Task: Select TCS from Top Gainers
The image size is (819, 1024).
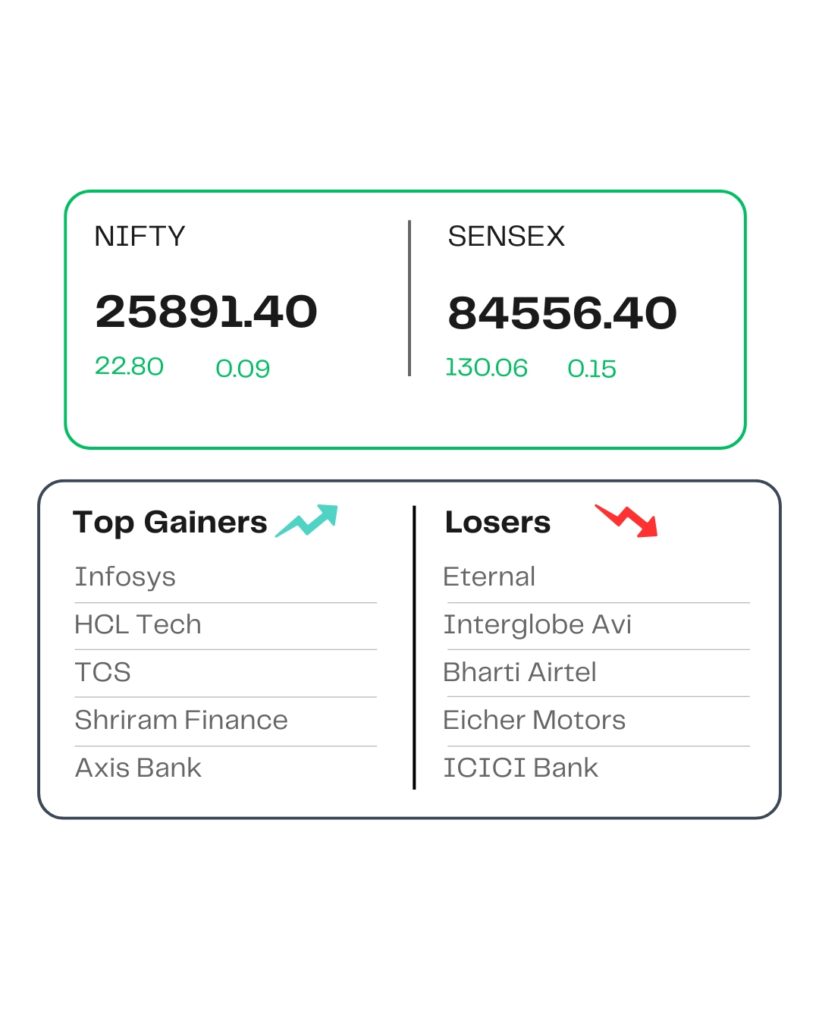Action: pos(103,672)
